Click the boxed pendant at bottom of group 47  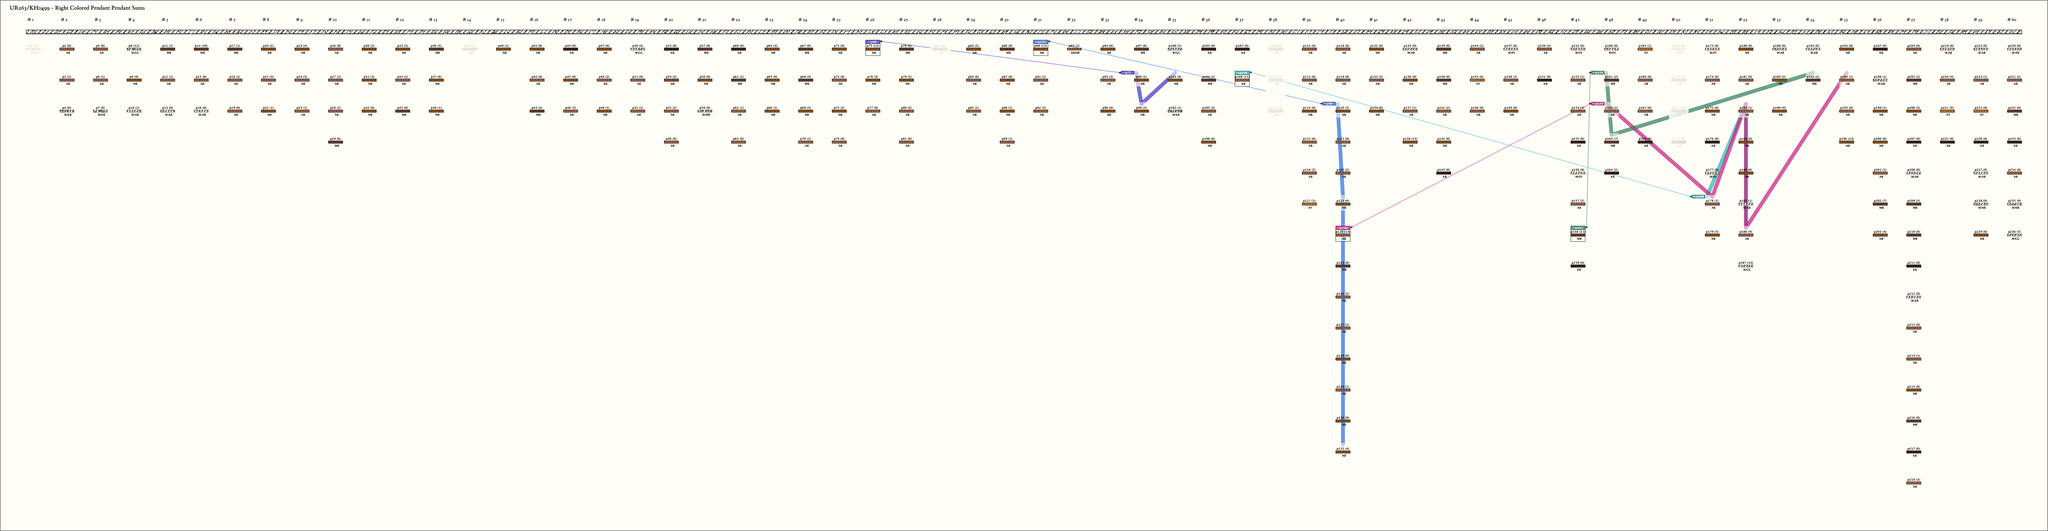tap(1578, 235)
